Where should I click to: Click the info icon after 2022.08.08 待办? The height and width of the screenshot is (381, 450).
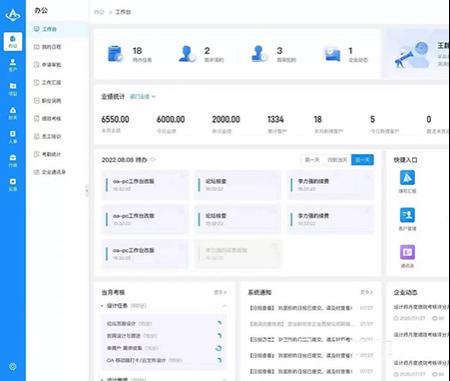click(x=153, y=160)
